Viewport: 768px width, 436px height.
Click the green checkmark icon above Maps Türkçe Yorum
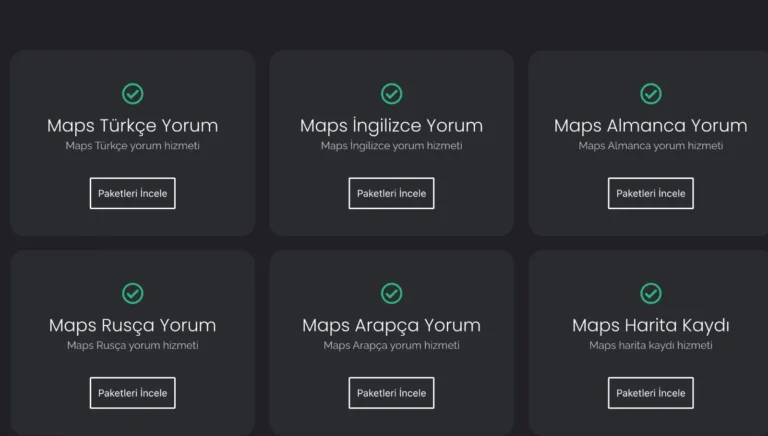tap(133, 94)
